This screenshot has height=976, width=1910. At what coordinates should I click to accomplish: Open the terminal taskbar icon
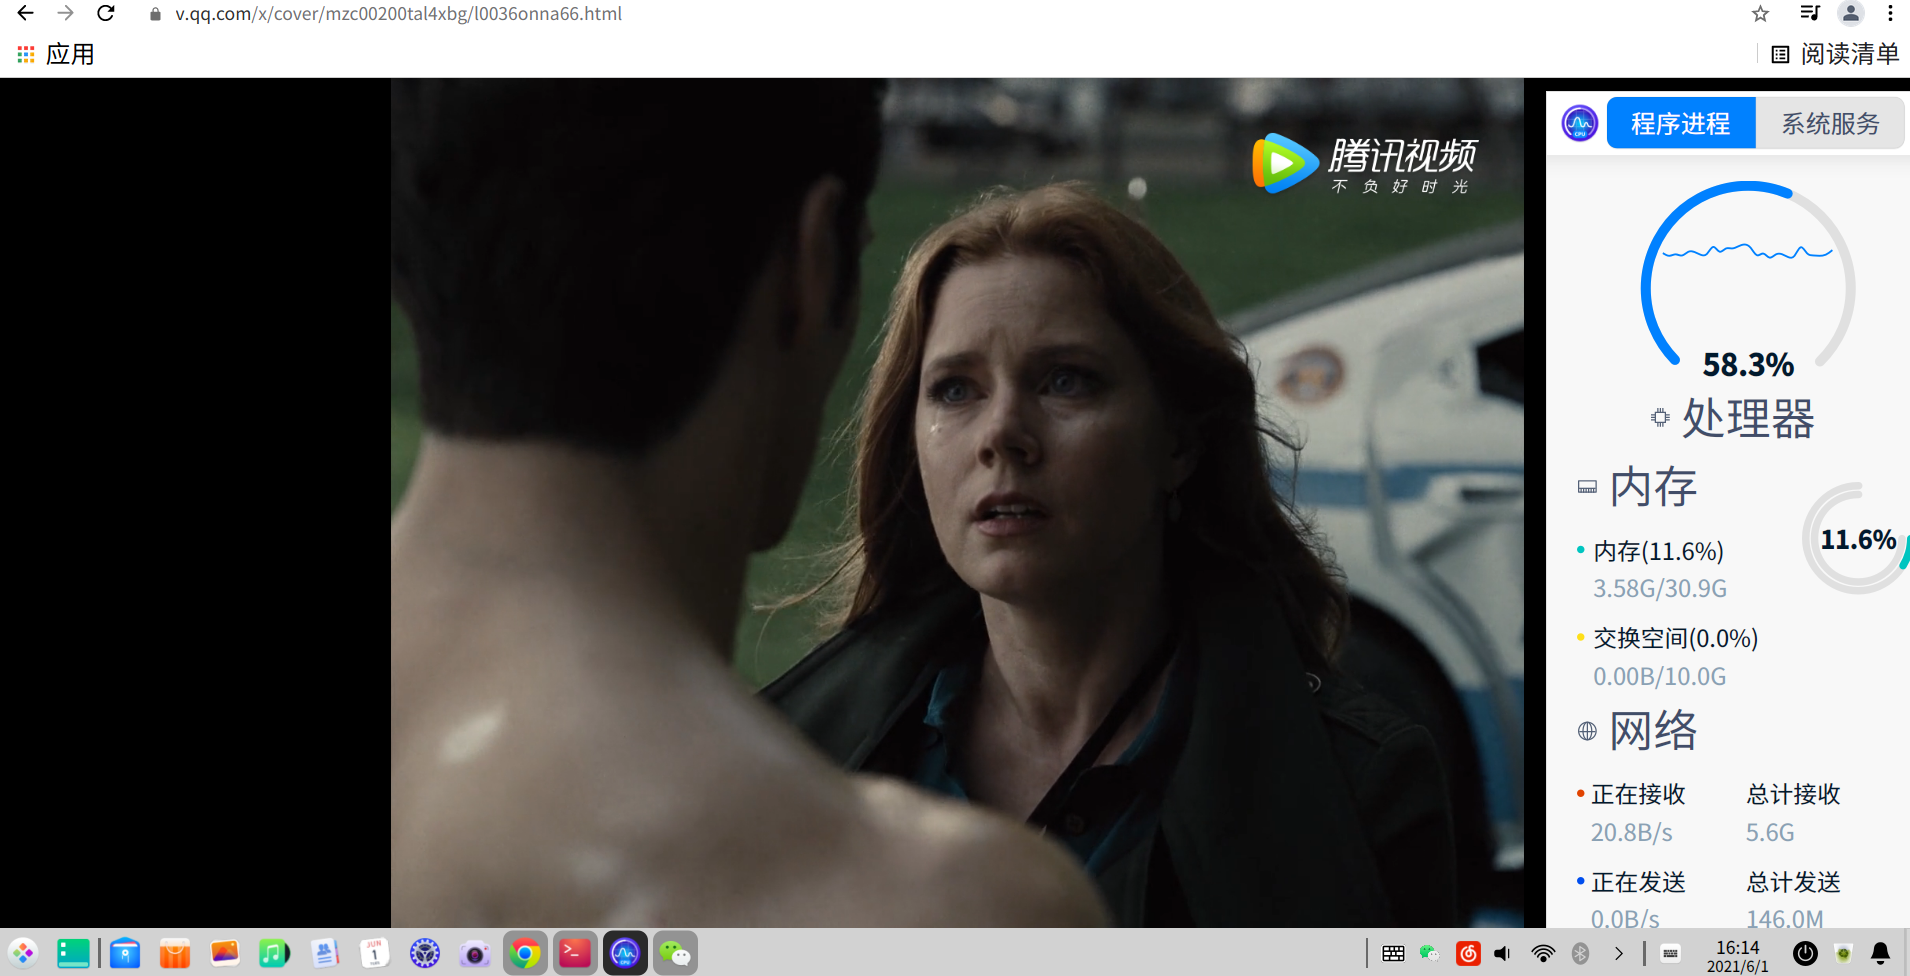[575, 953]
